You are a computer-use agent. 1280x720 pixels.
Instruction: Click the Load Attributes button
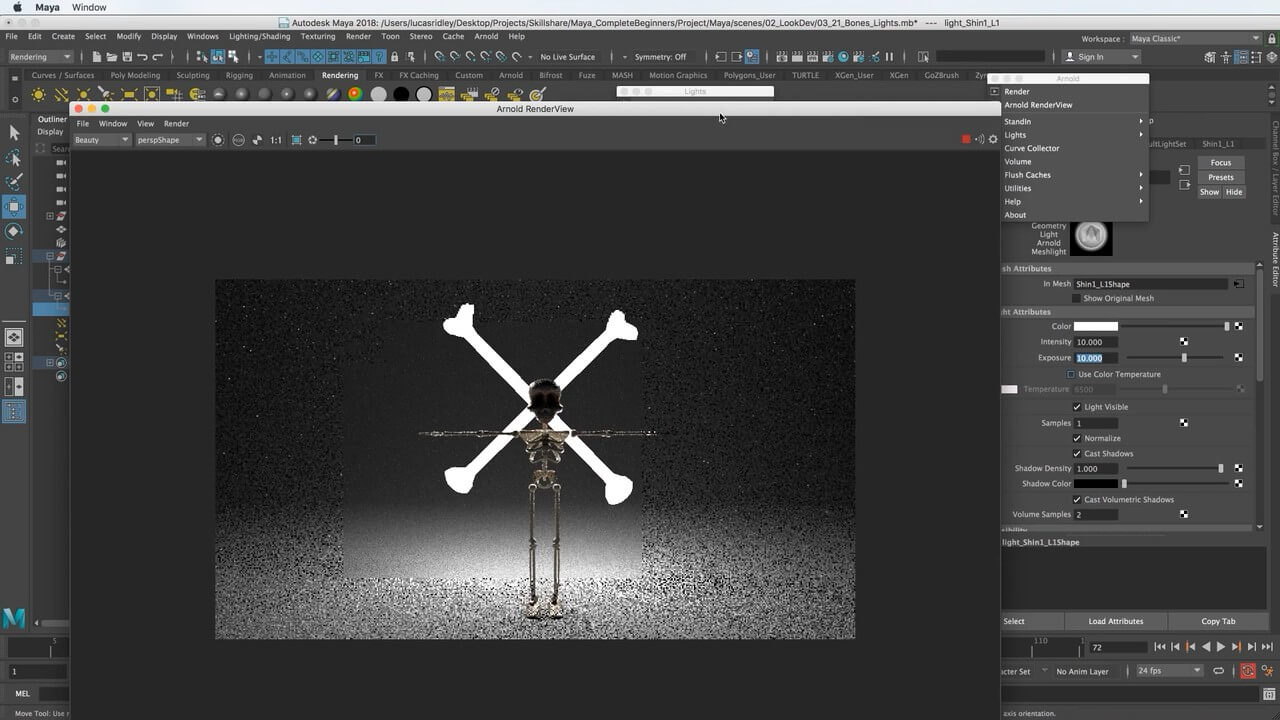tap(1115, 621)
